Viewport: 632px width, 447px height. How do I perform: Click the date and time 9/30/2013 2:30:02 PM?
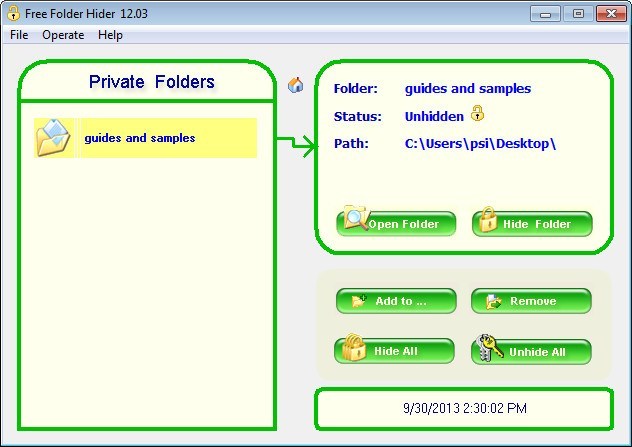[465, 408]
